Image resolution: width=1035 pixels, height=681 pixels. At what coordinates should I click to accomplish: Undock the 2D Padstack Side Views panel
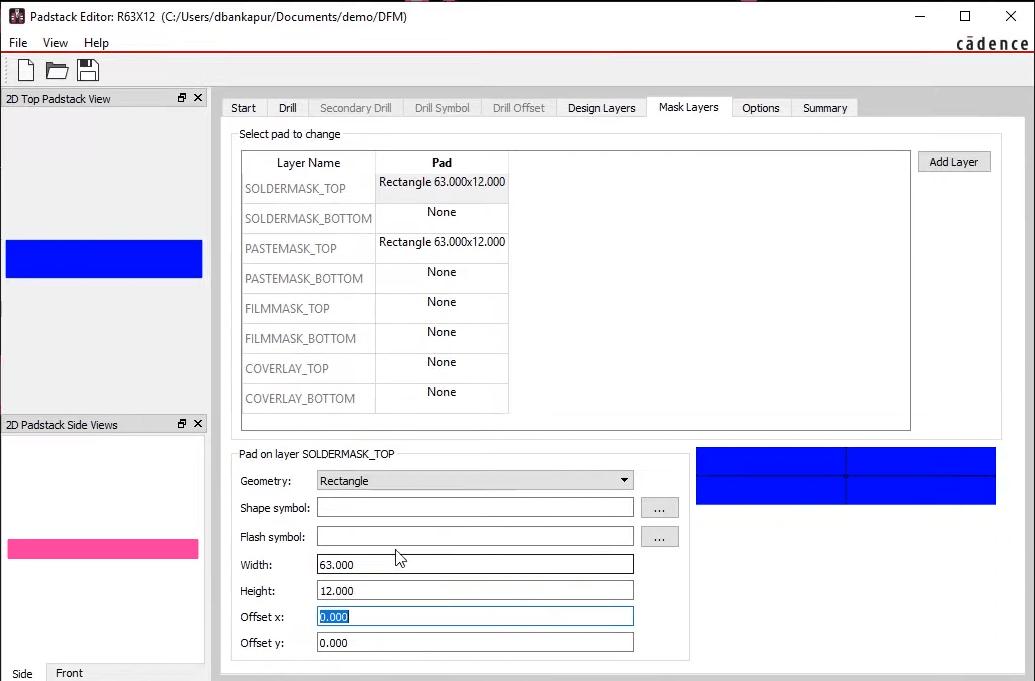coord(182,424)
